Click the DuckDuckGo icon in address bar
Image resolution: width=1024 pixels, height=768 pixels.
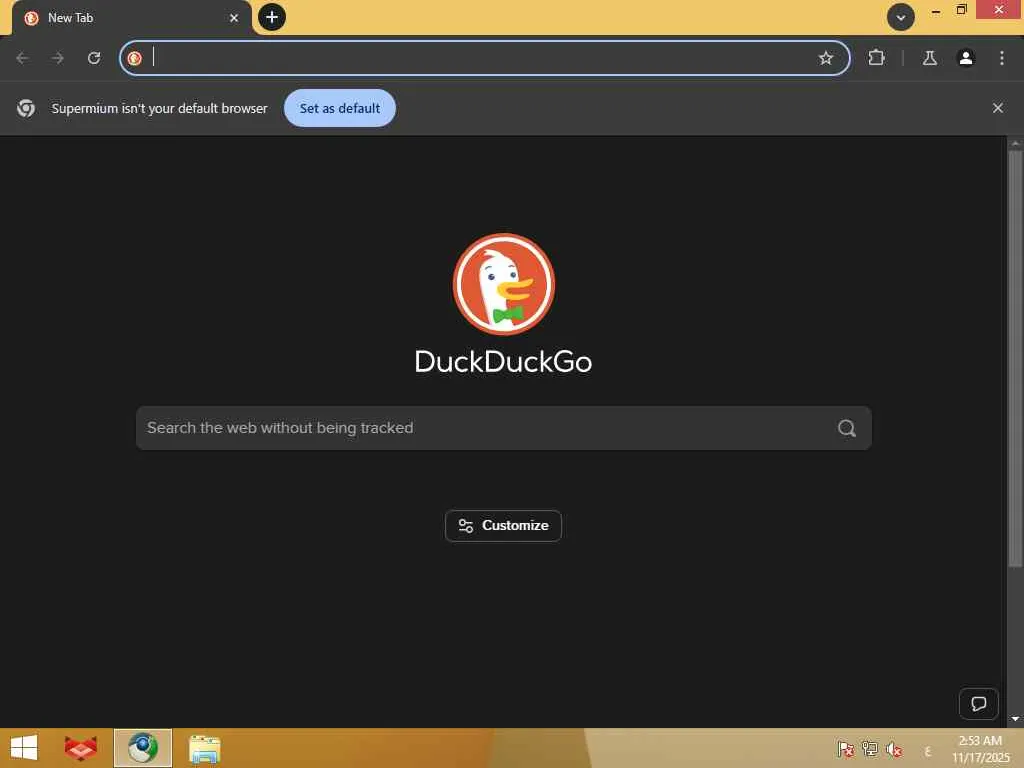[x=135, y=58]
